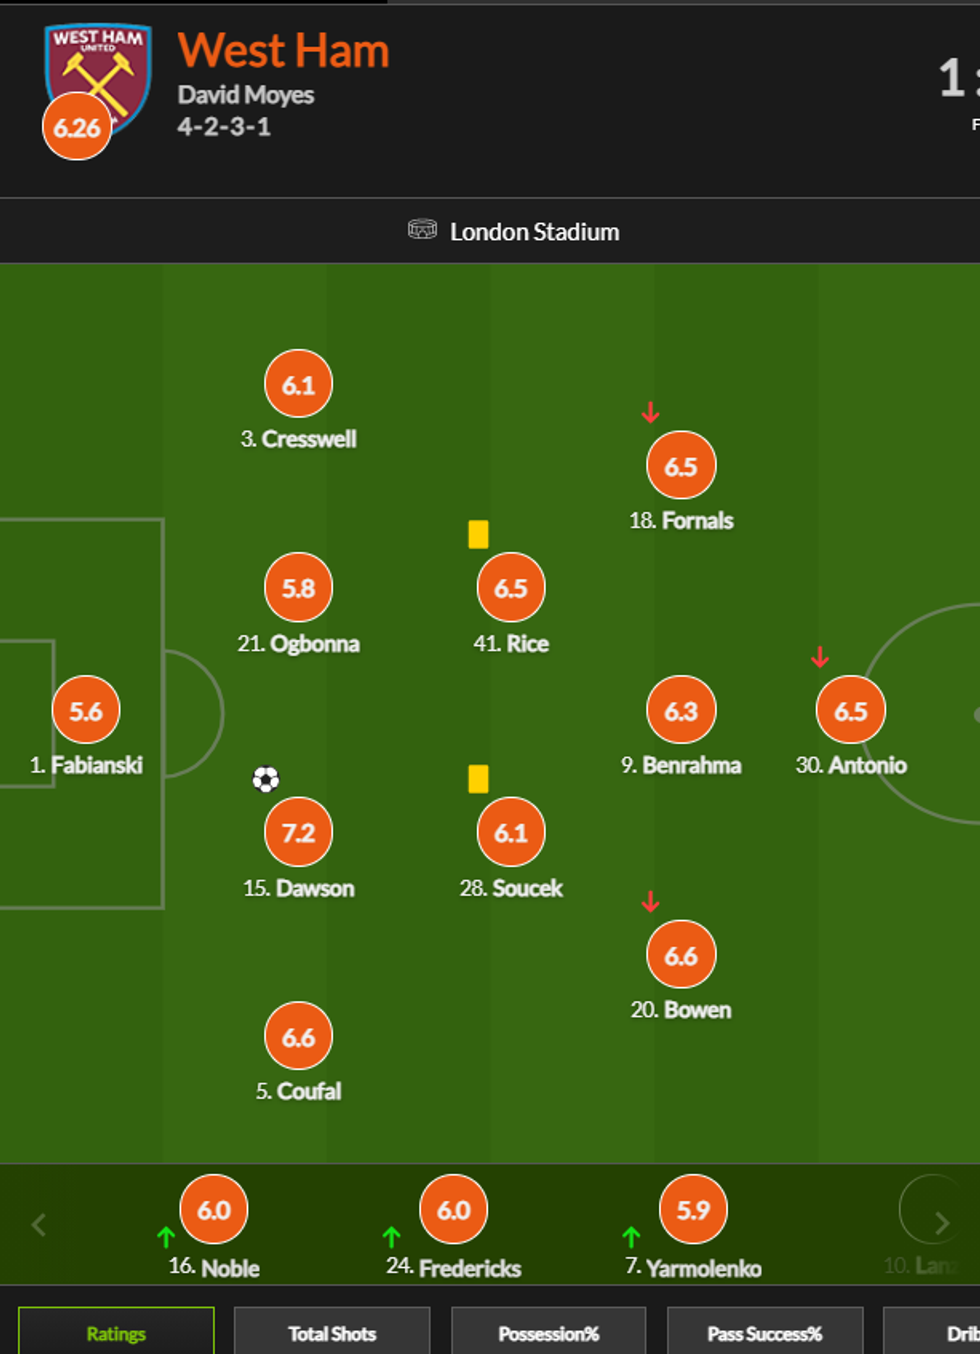This screenshot has width=980, height=1354.
Task: Click Fredericks' 6.0 rating on the bench
Action: pyautogui.click(x=453, y=1210)
